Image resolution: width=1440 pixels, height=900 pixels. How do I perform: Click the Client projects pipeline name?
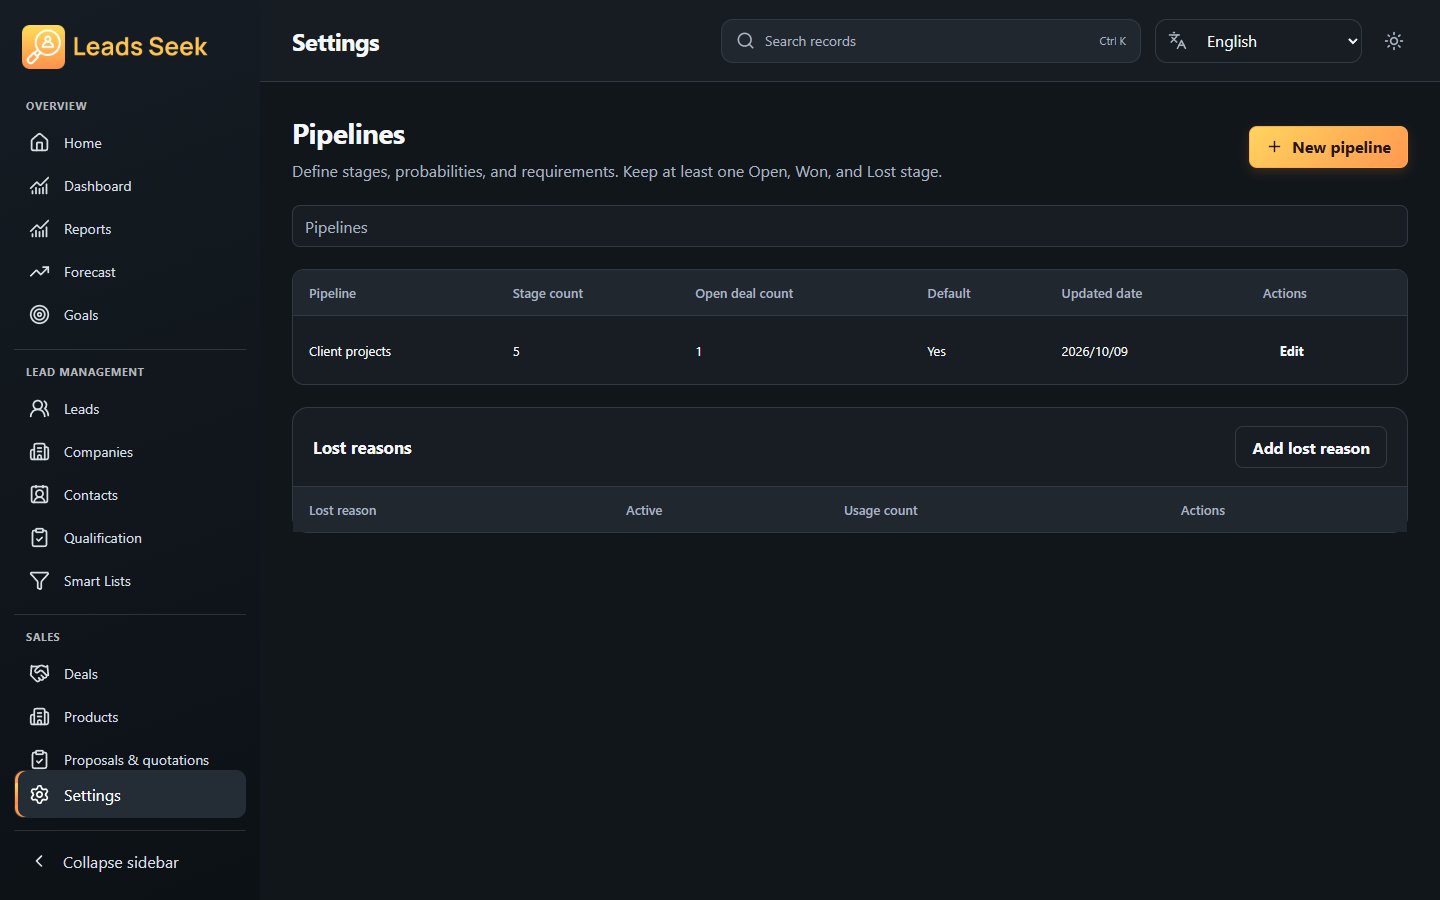(350, 351)
